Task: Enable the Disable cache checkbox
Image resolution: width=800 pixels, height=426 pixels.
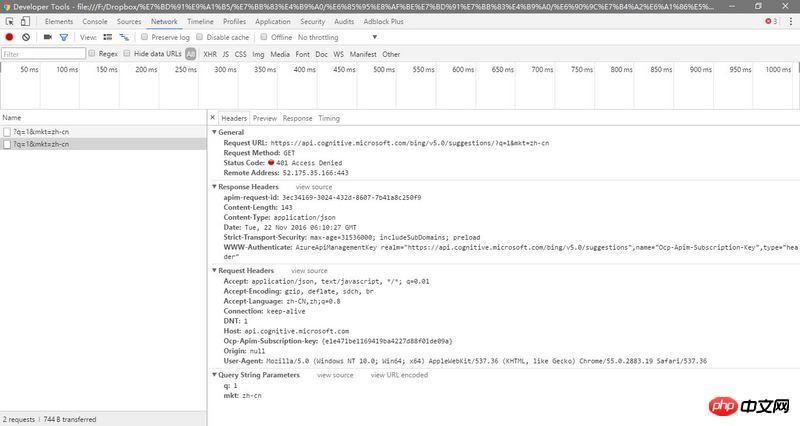Action: click(x=199, y=37)
